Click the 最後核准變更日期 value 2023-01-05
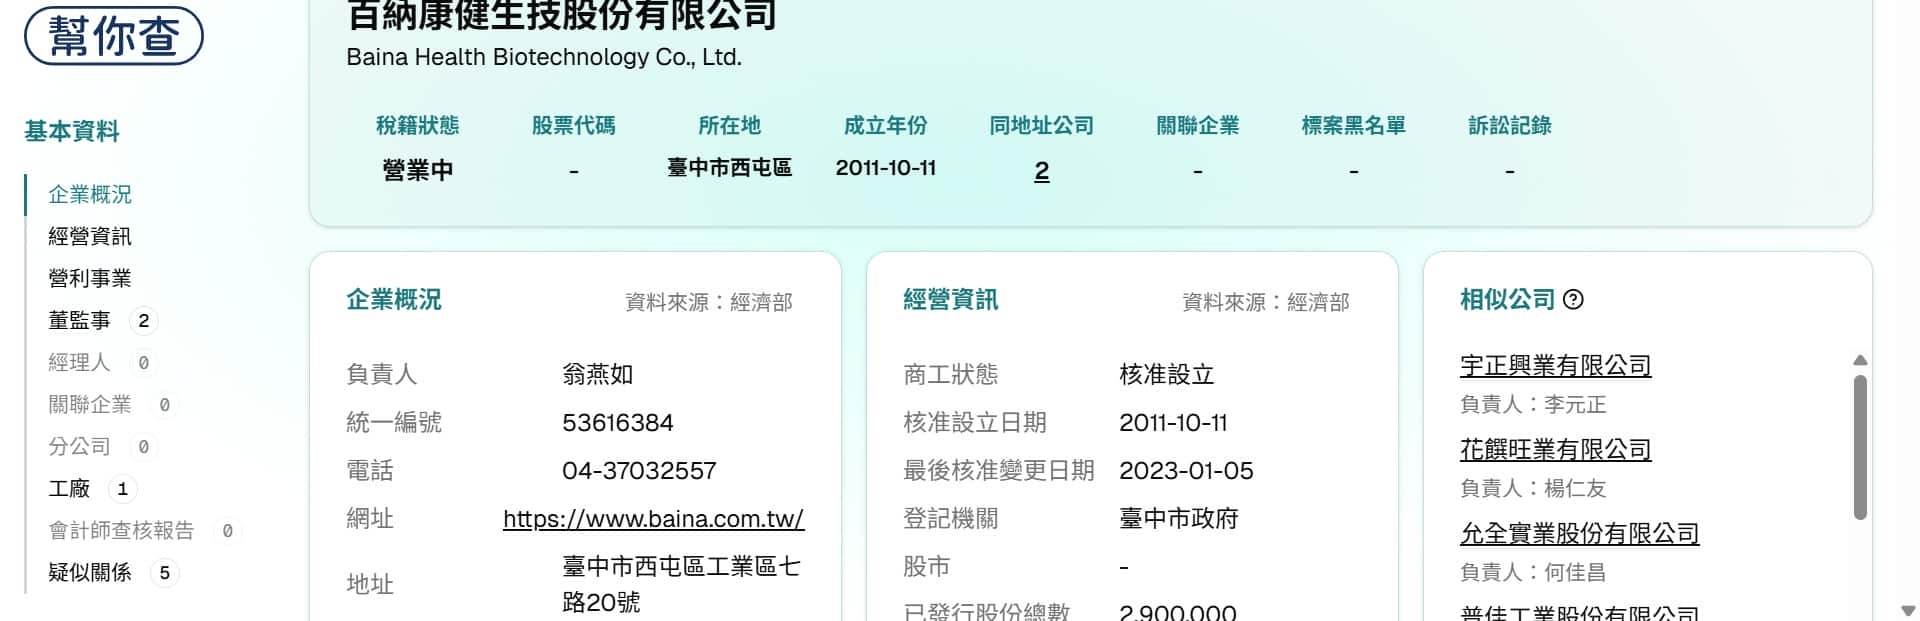Screen dimensions: 1920x621 point(1186,471)
